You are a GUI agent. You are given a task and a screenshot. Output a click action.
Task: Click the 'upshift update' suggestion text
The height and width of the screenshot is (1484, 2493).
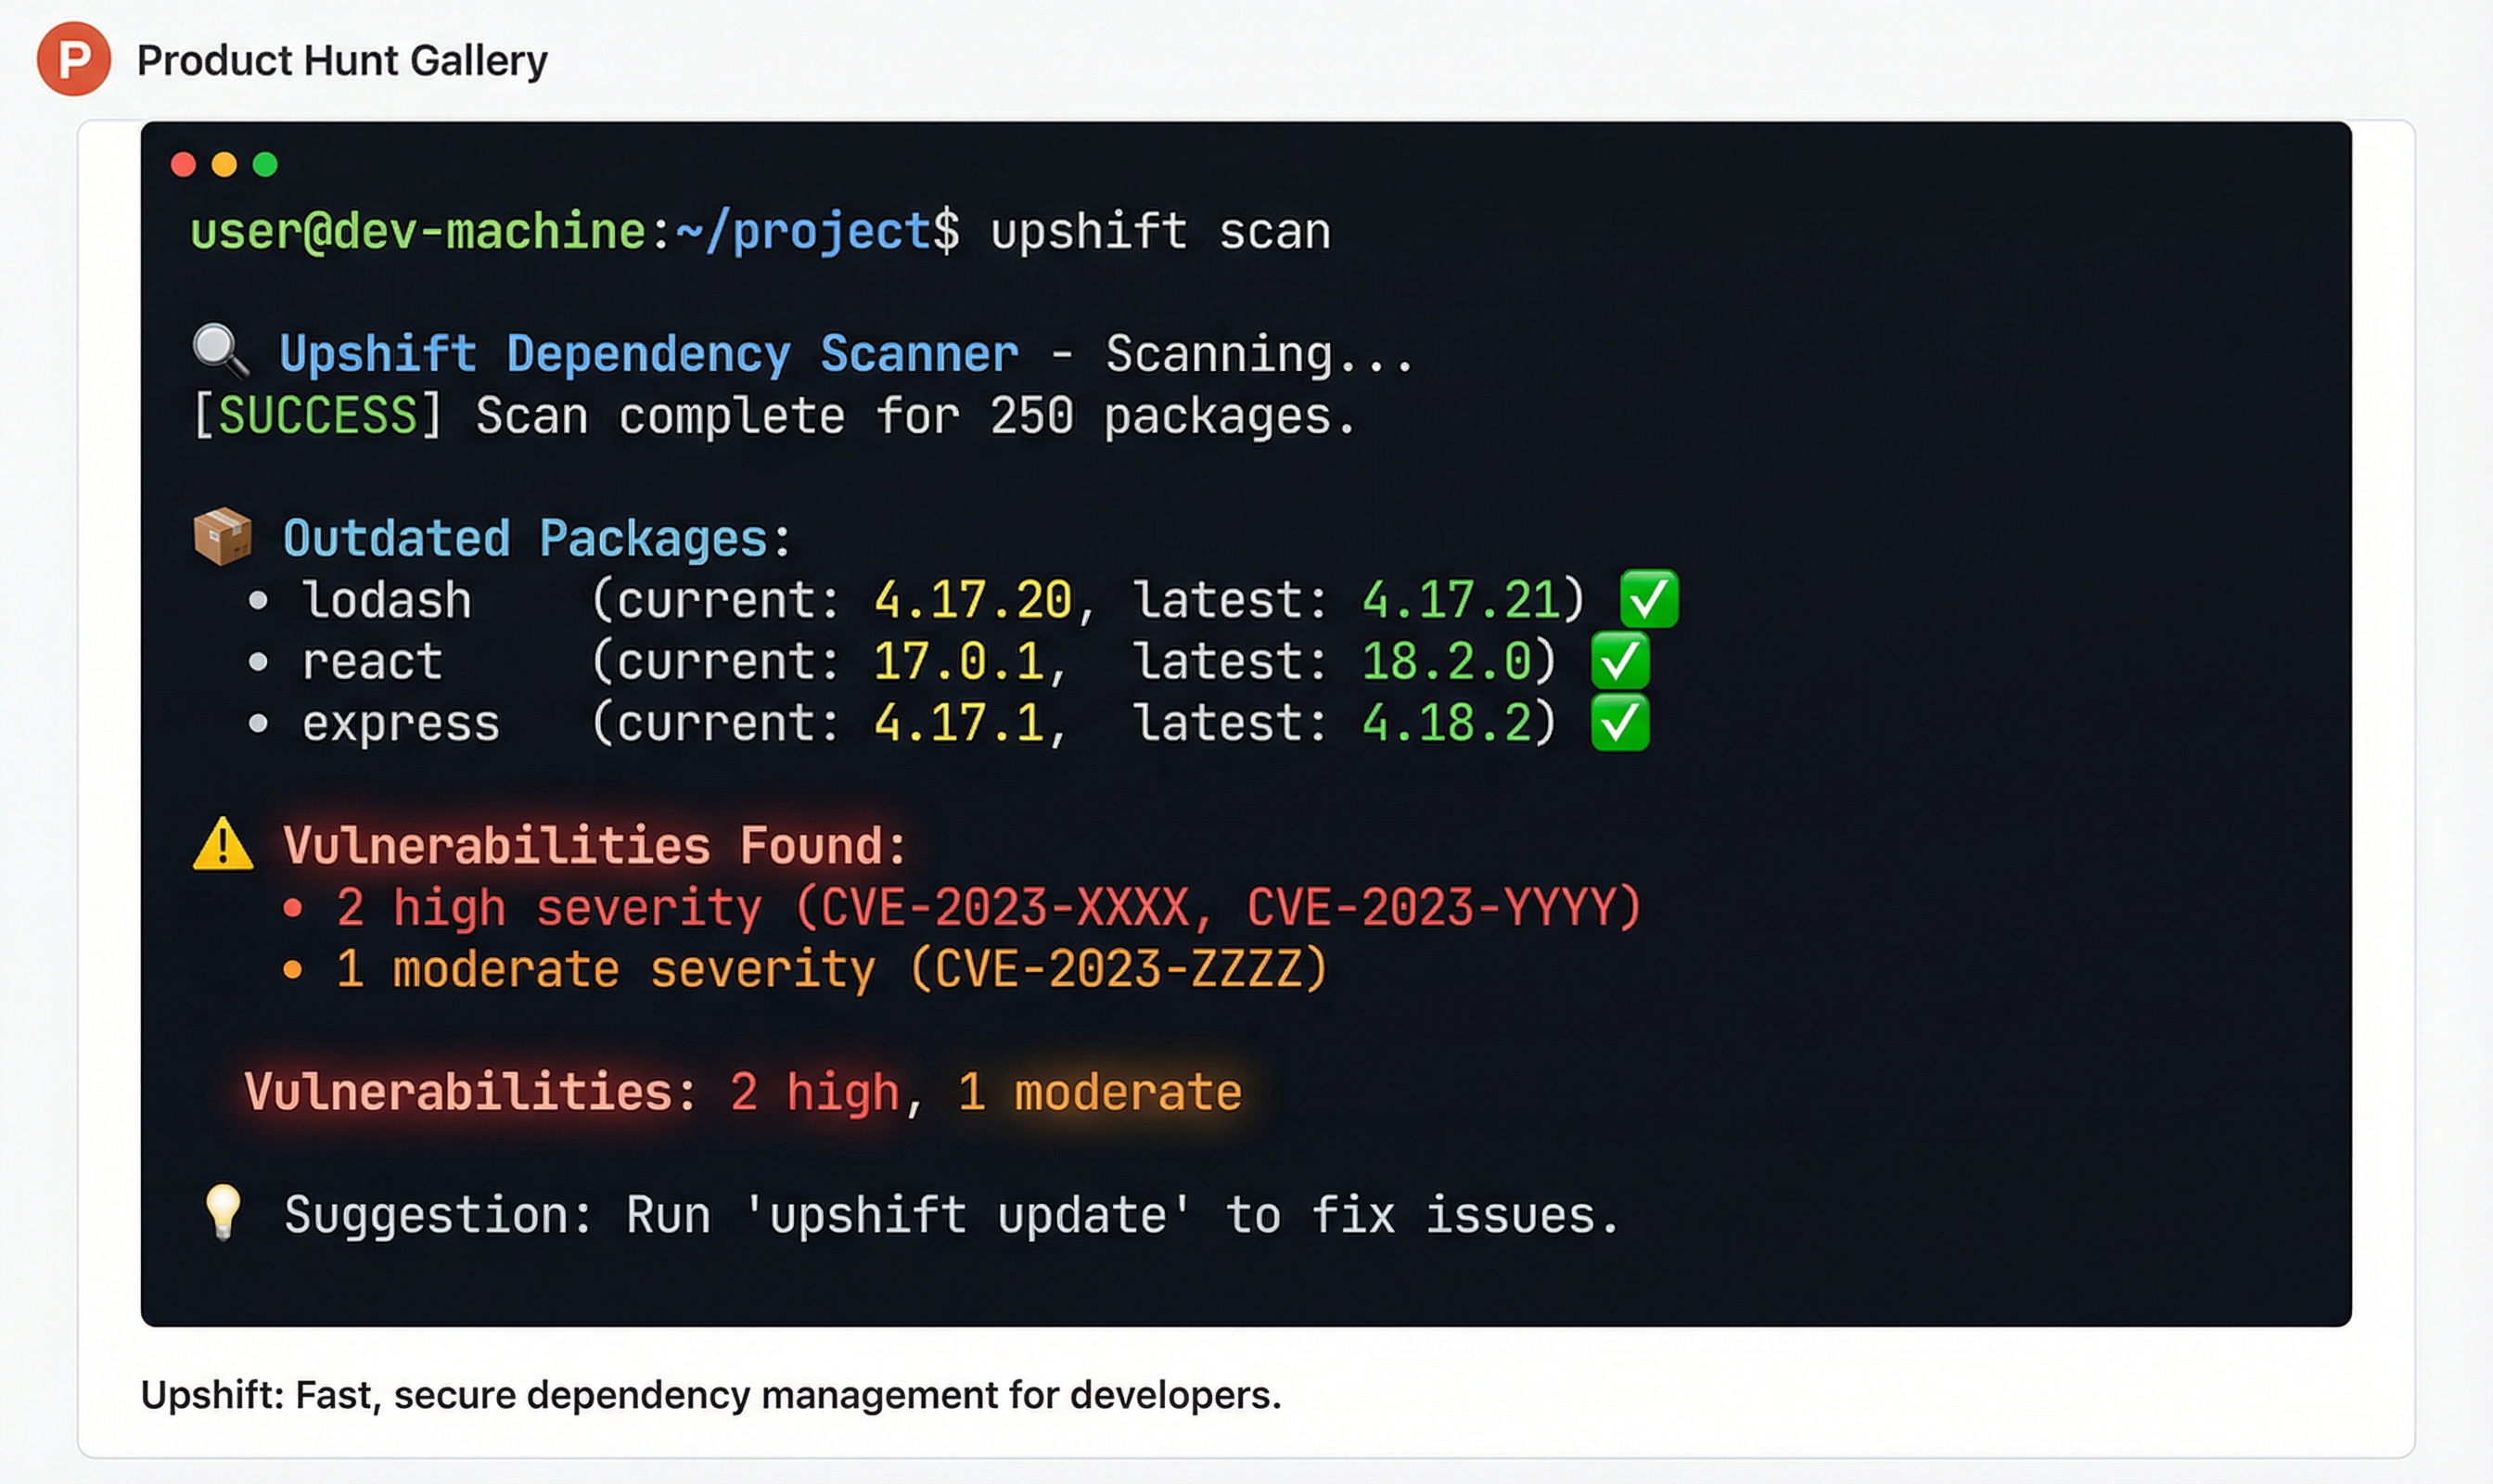point(967,1215)
